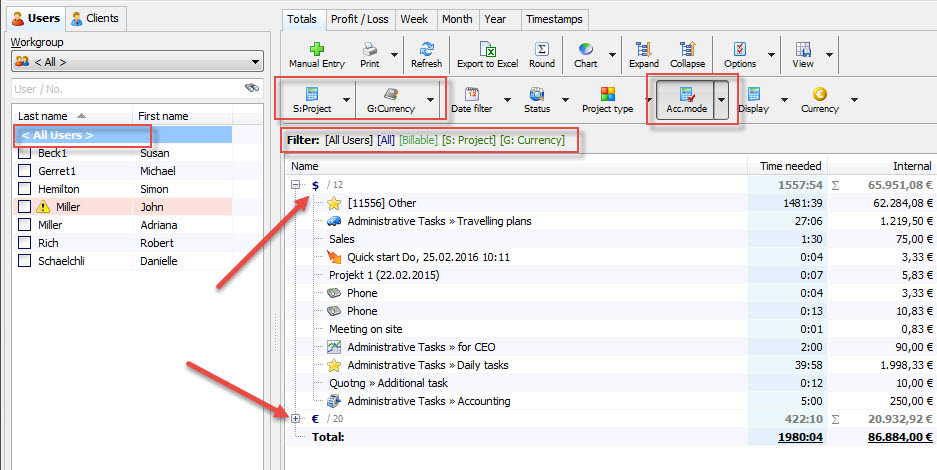Click the Round sigma icon
The image size is (937, 470).
point(541,49)
